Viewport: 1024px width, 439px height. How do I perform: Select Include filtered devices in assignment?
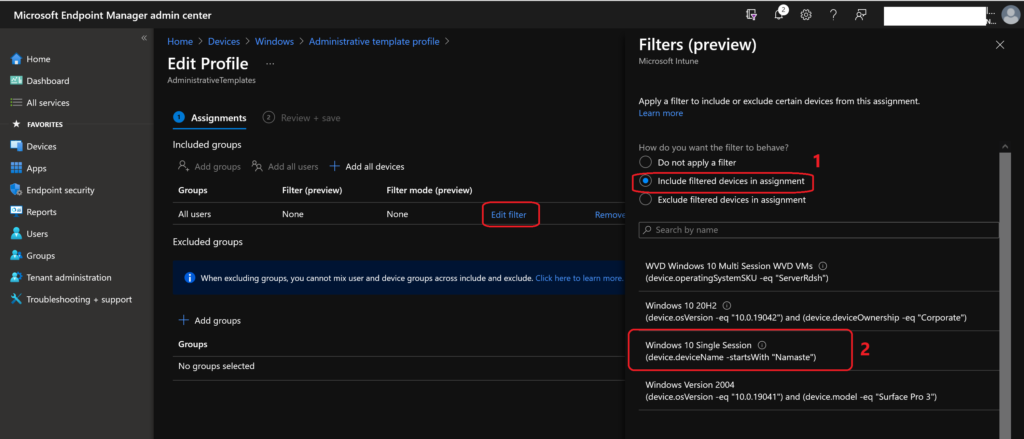(x=722, y=181)
